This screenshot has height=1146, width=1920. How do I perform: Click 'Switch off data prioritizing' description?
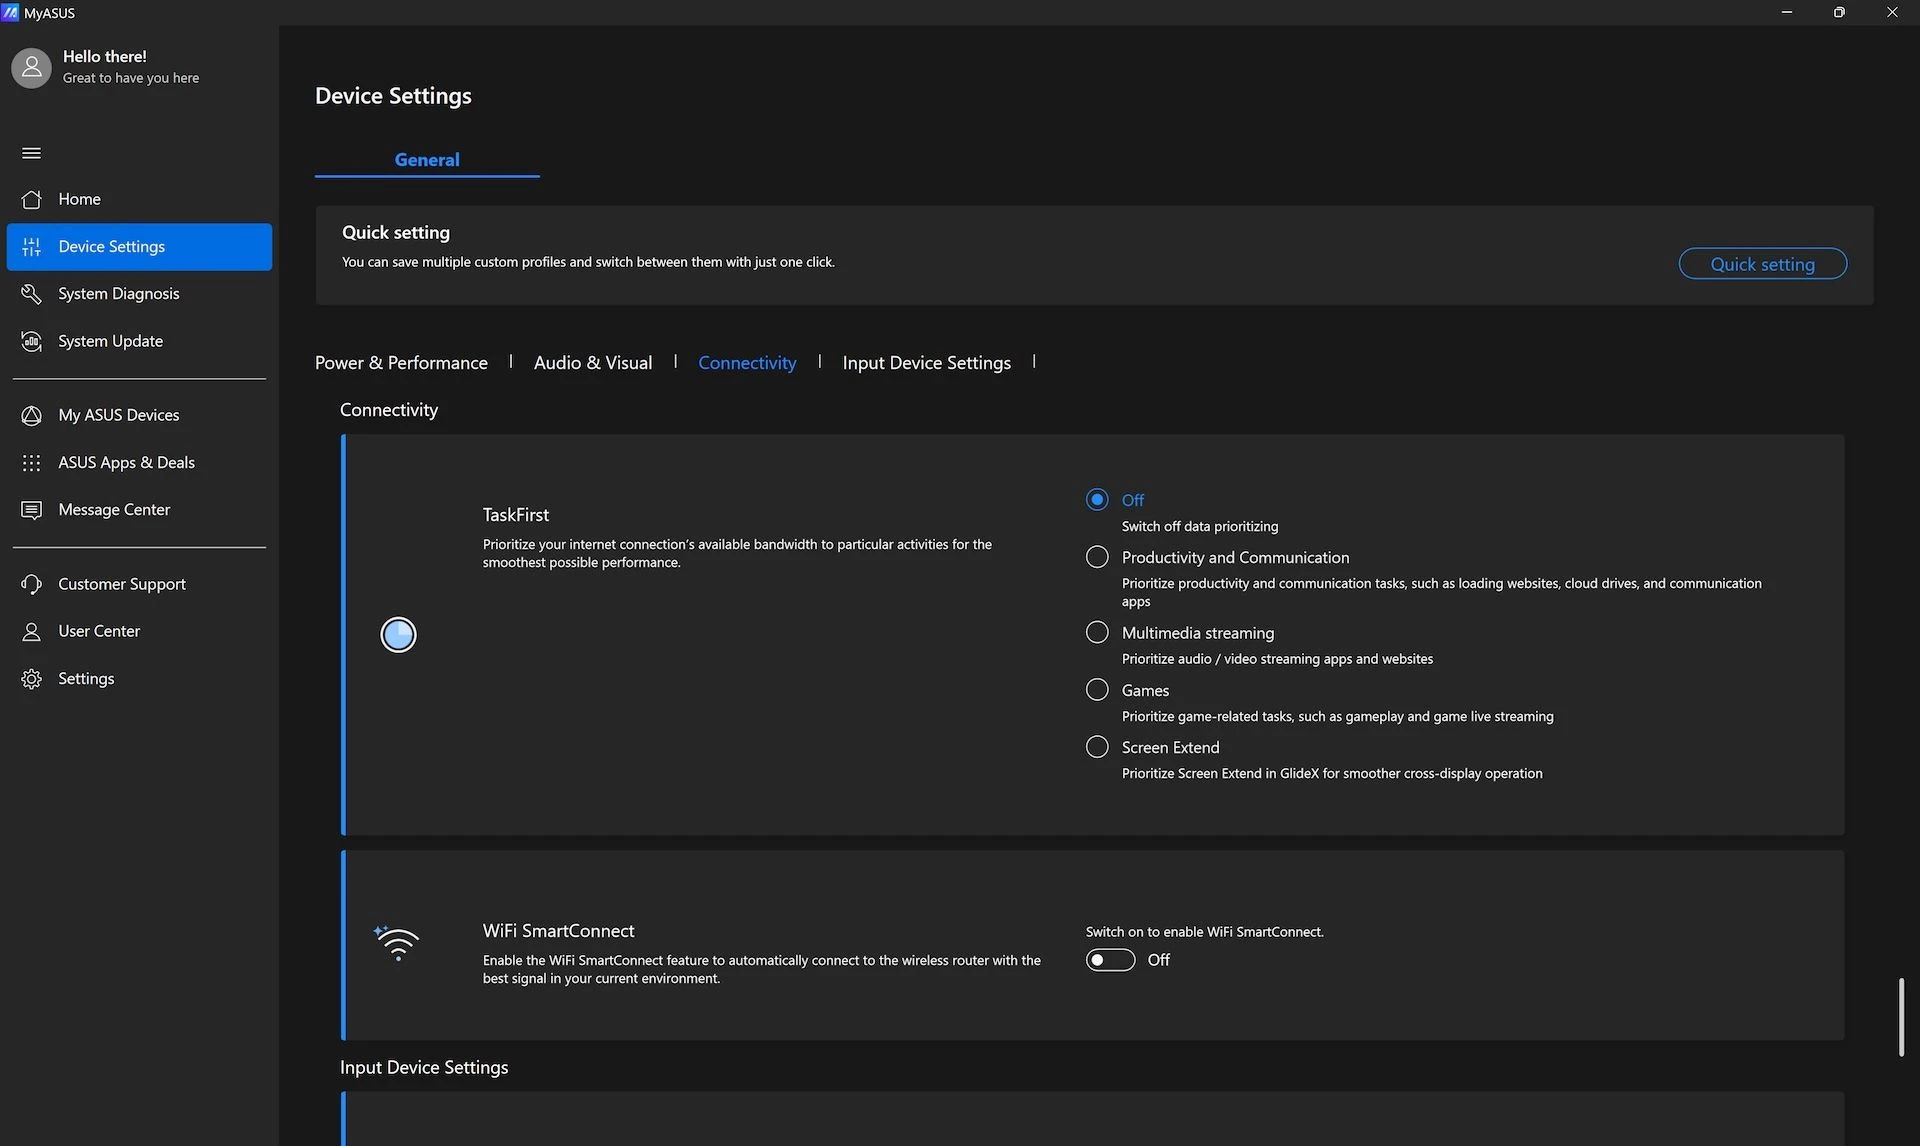[1200, 527]
